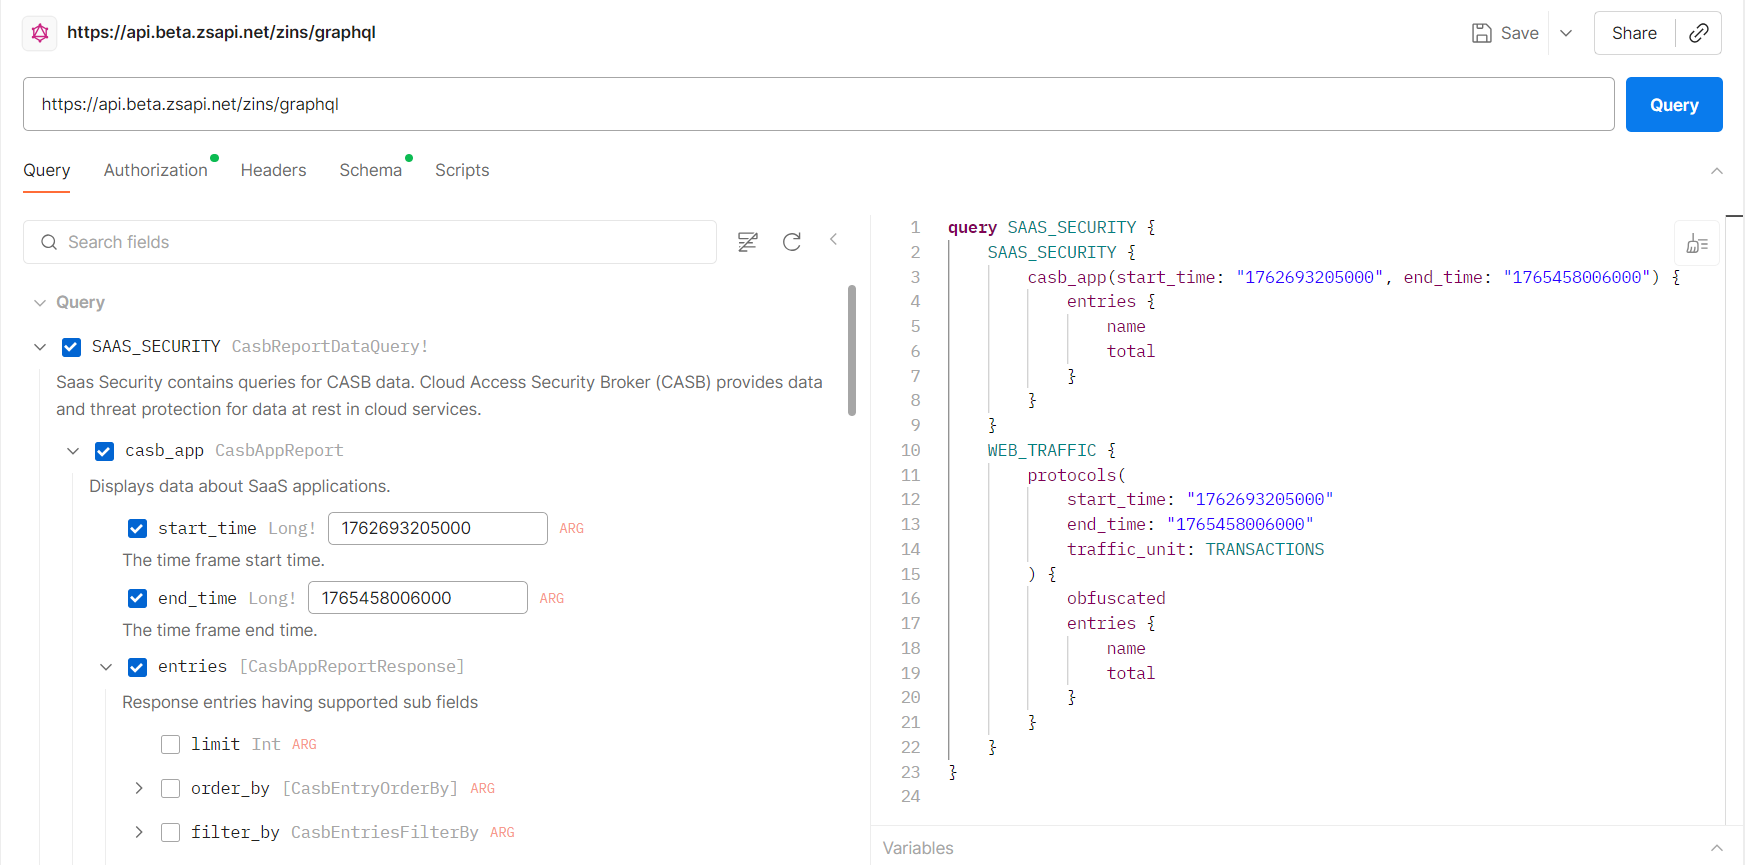Viewport: 1746px width, 865px height.
Task: Copy link using the chain icon
Action: point(1698,33)
